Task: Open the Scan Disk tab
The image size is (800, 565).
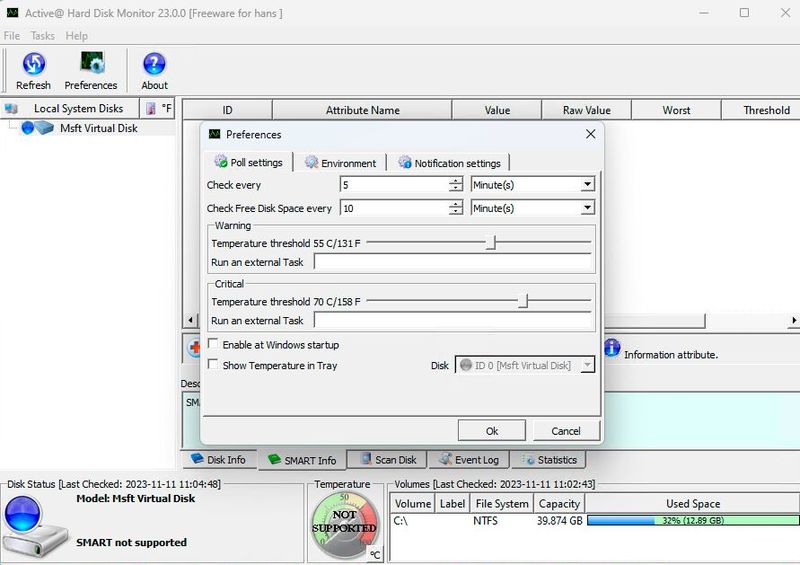Action: point(389,459)
